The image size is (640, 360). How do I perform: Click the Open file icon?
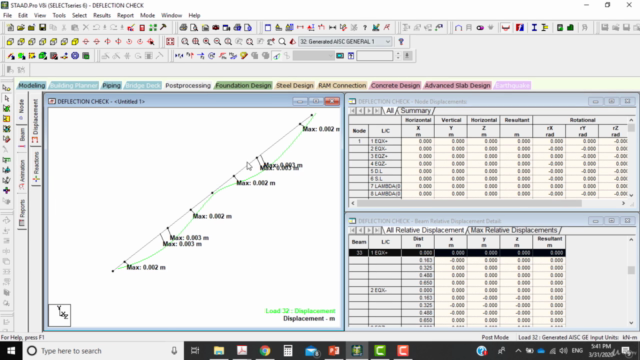[x=21, y=28]
